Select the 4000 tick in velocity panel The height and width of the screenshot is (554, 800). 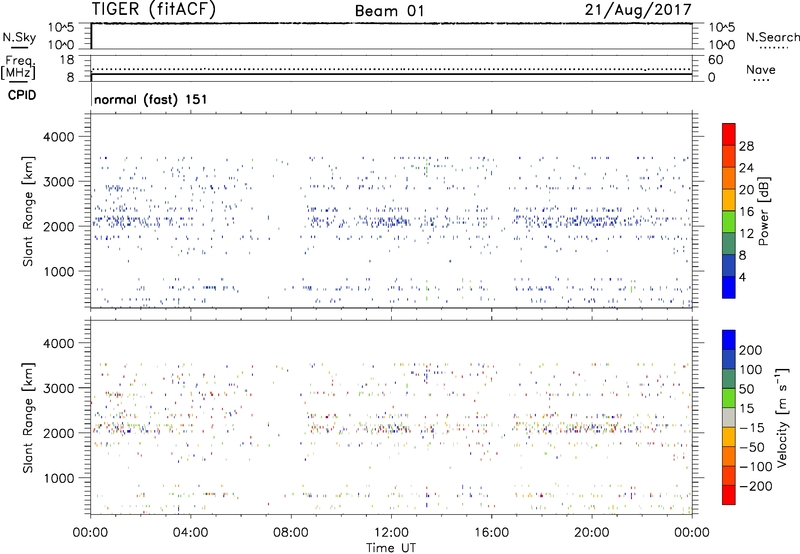click(59, 343)
